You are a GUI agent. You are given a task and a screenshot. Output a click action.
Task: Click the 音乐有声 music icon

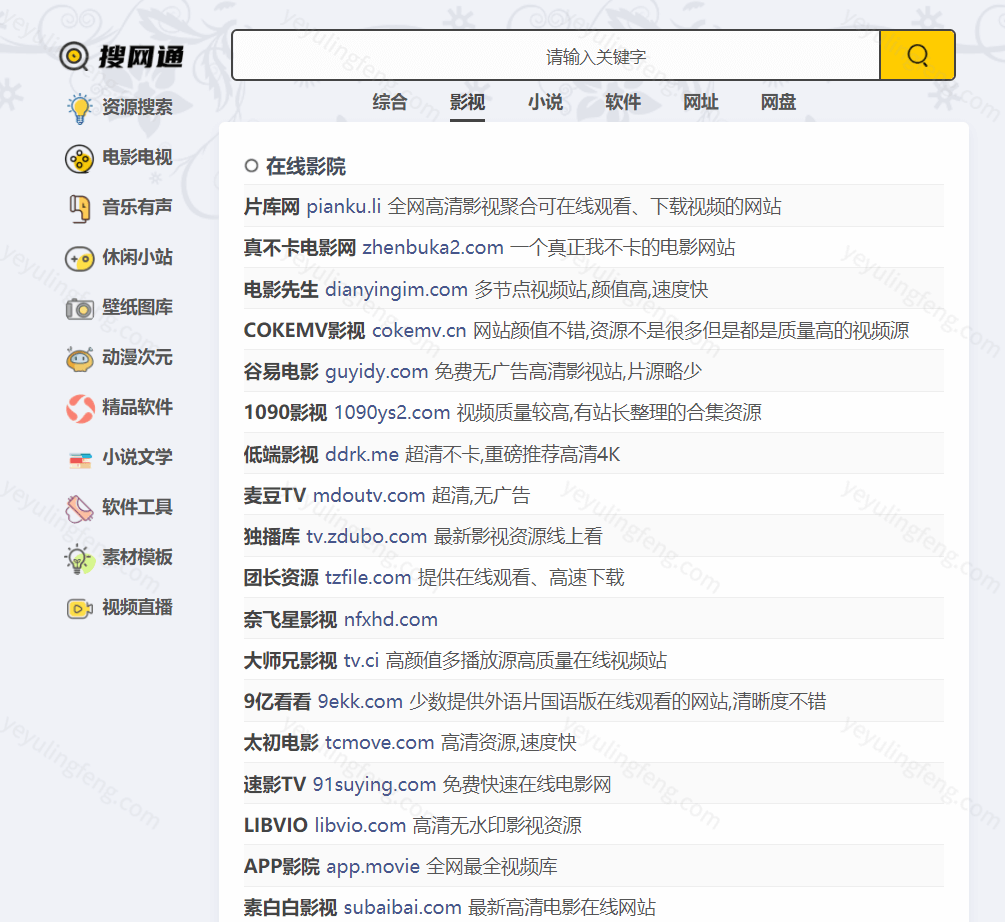click(79, 209)
